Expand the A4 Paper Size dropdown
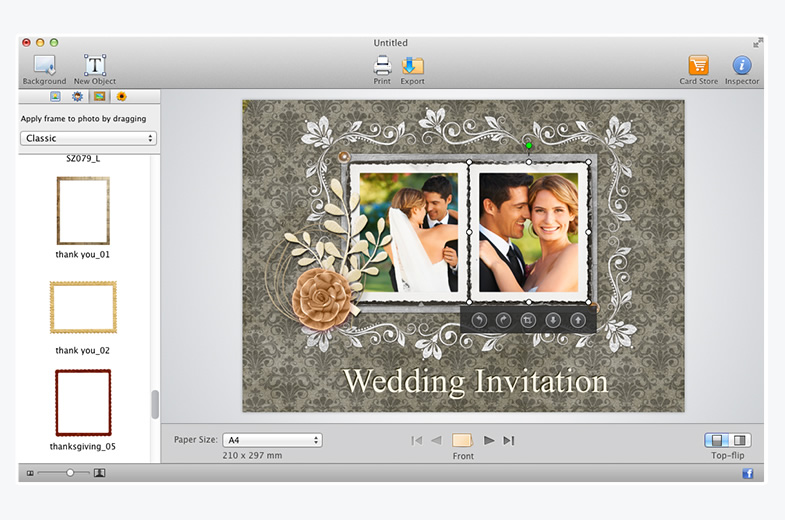 point(272,440)
